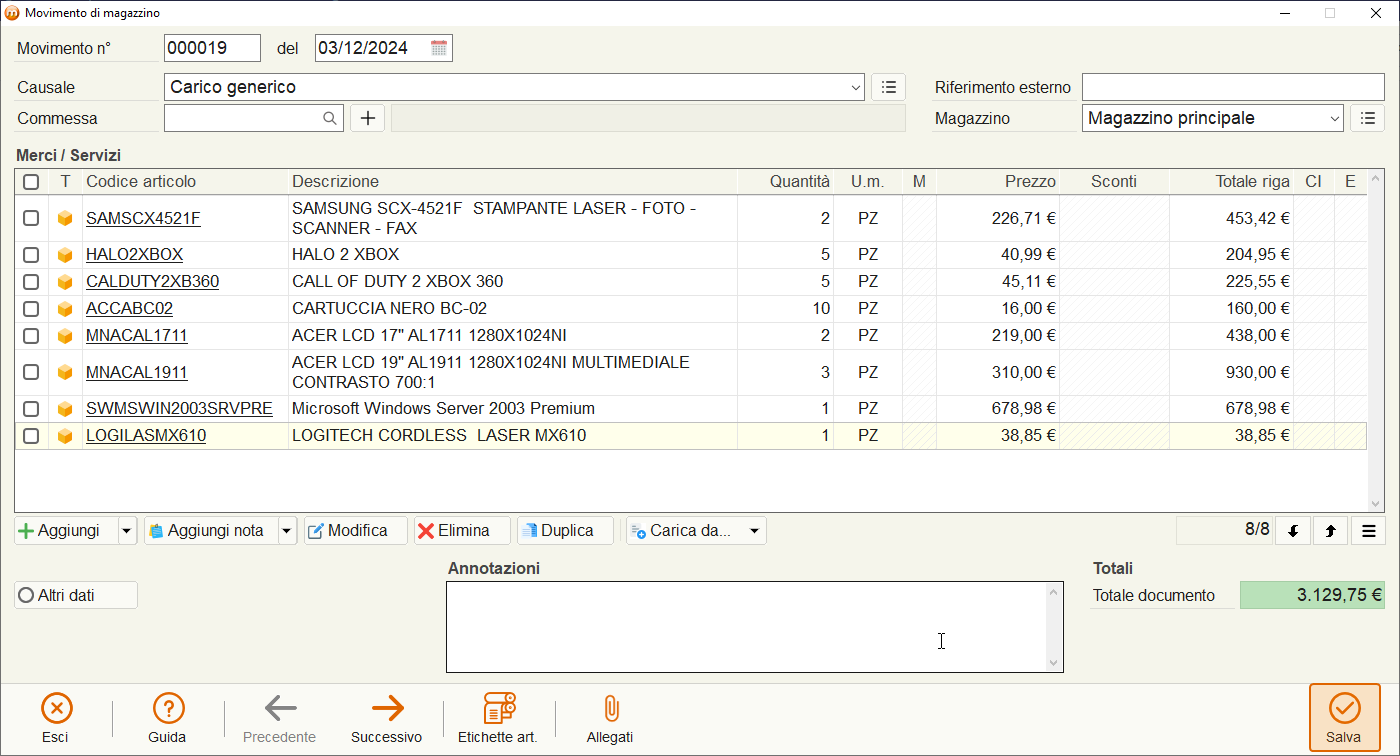This screenshot has width=1400, height=756.
Task: Click the item type cube for MNACAL1911
Action: [x=65, y=372]
